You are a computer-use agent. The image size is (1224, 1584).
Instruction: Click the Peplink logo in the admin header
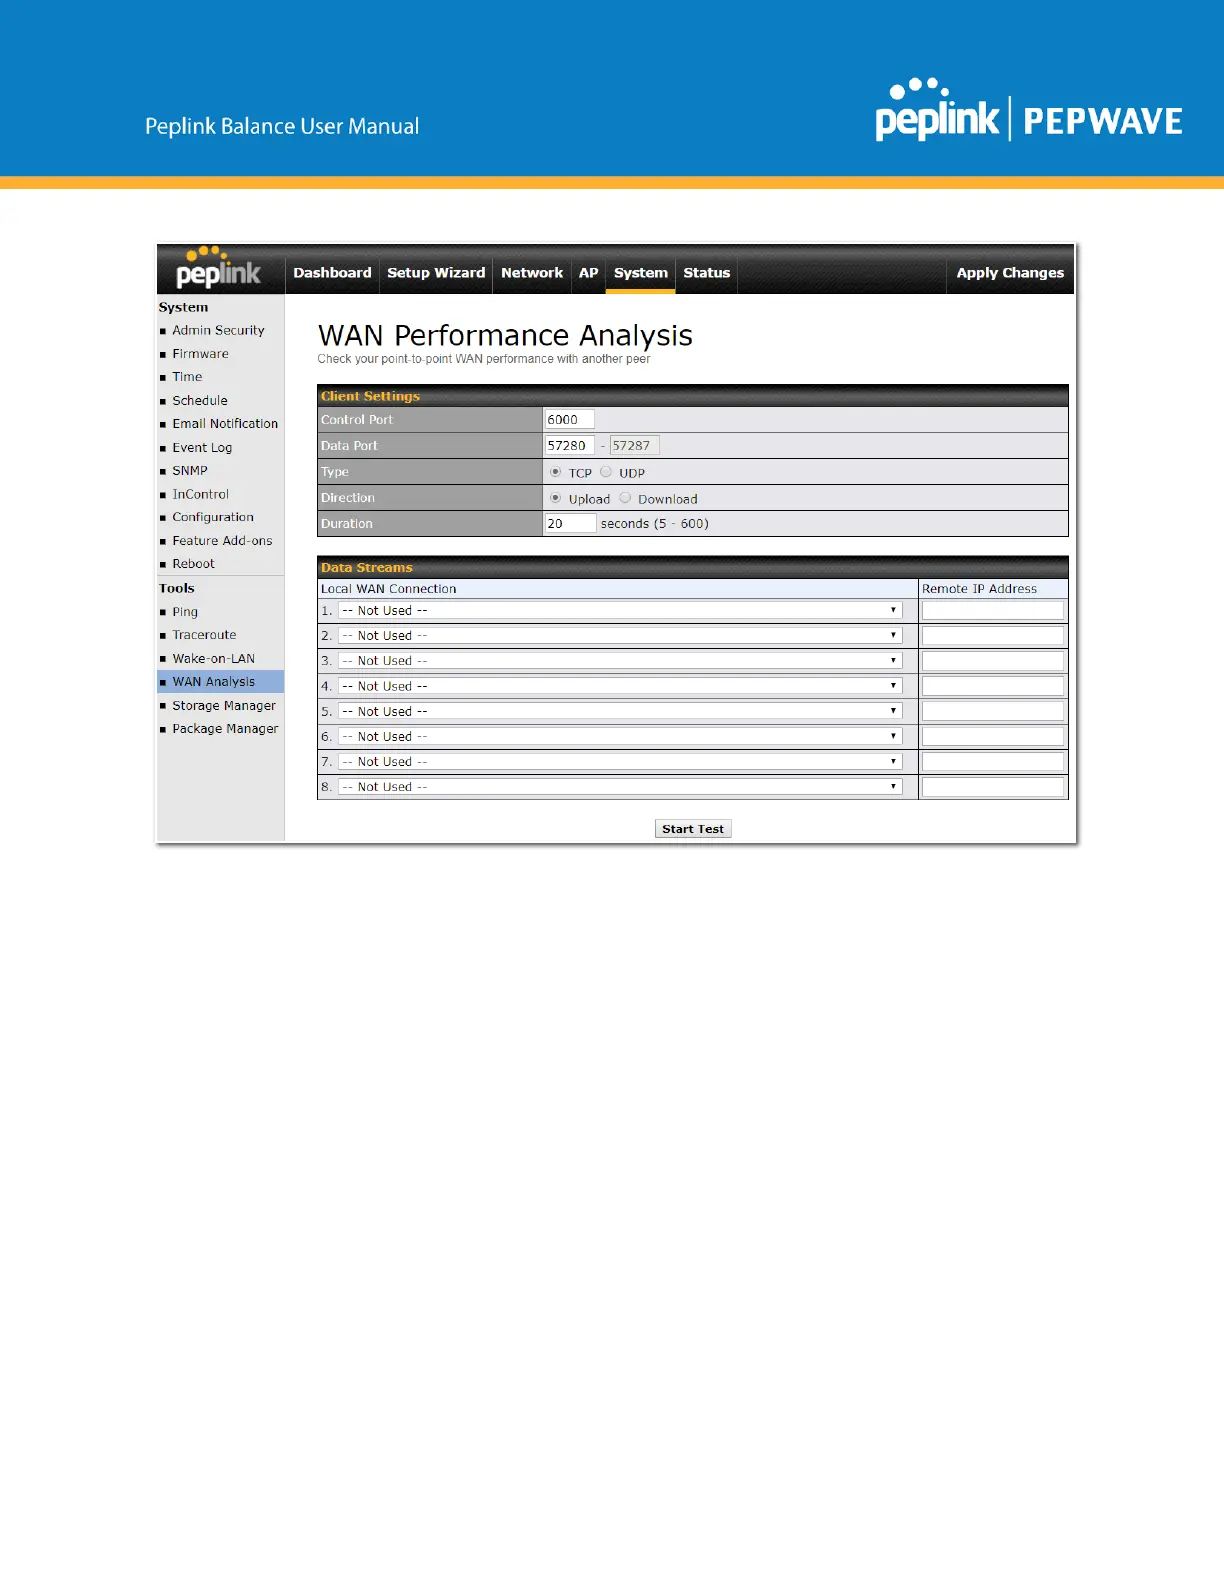click(x=218, y=267)
